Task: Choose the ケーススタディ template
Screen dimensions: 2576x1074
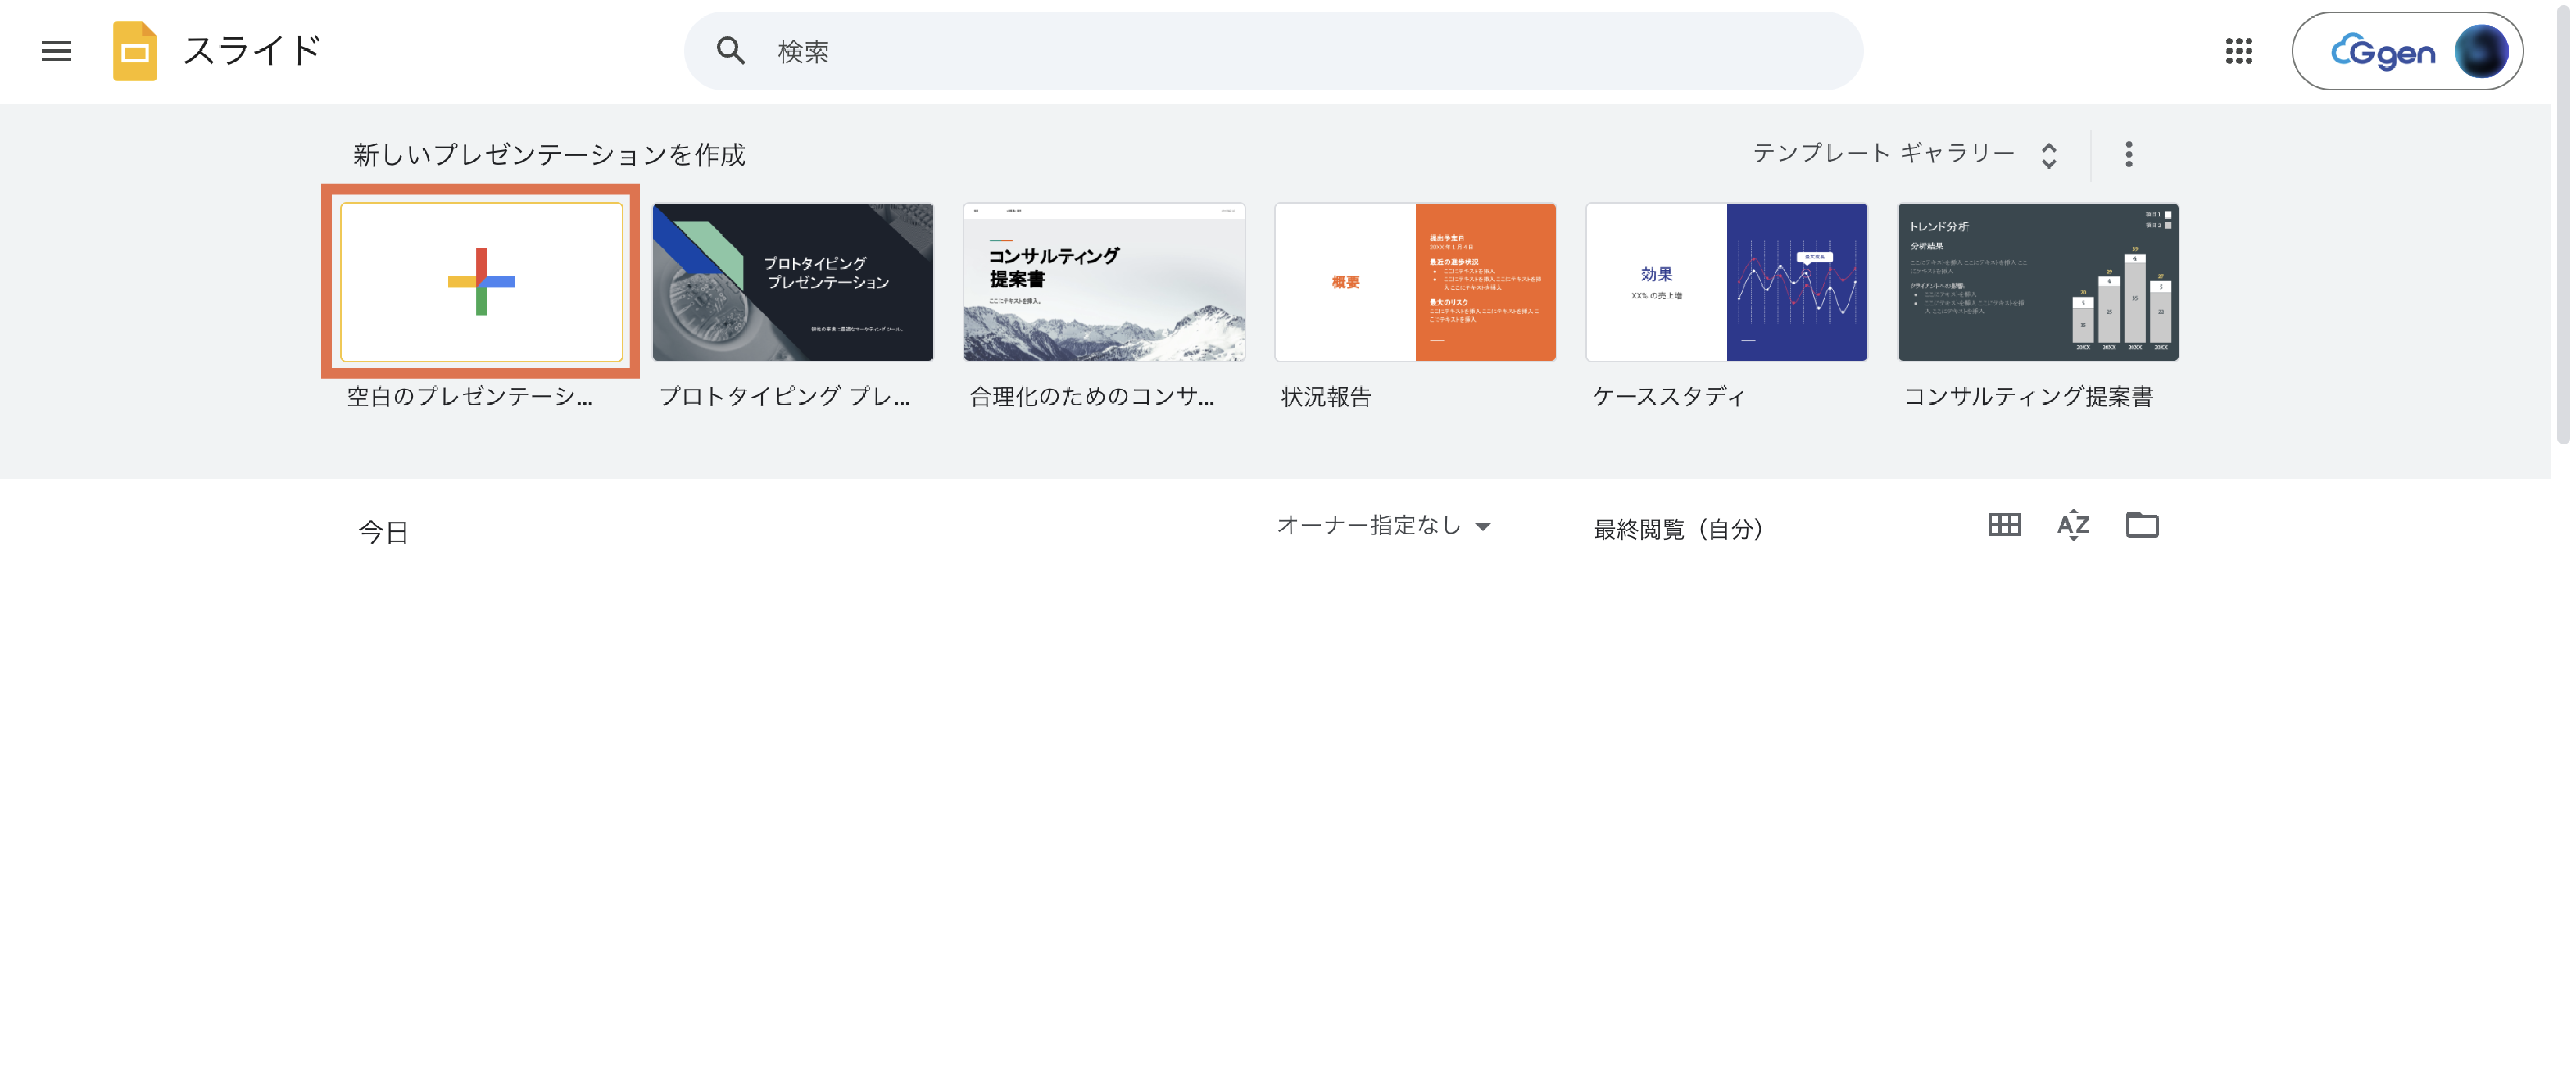Action: pyautogui.click(x=1726, y=282)
